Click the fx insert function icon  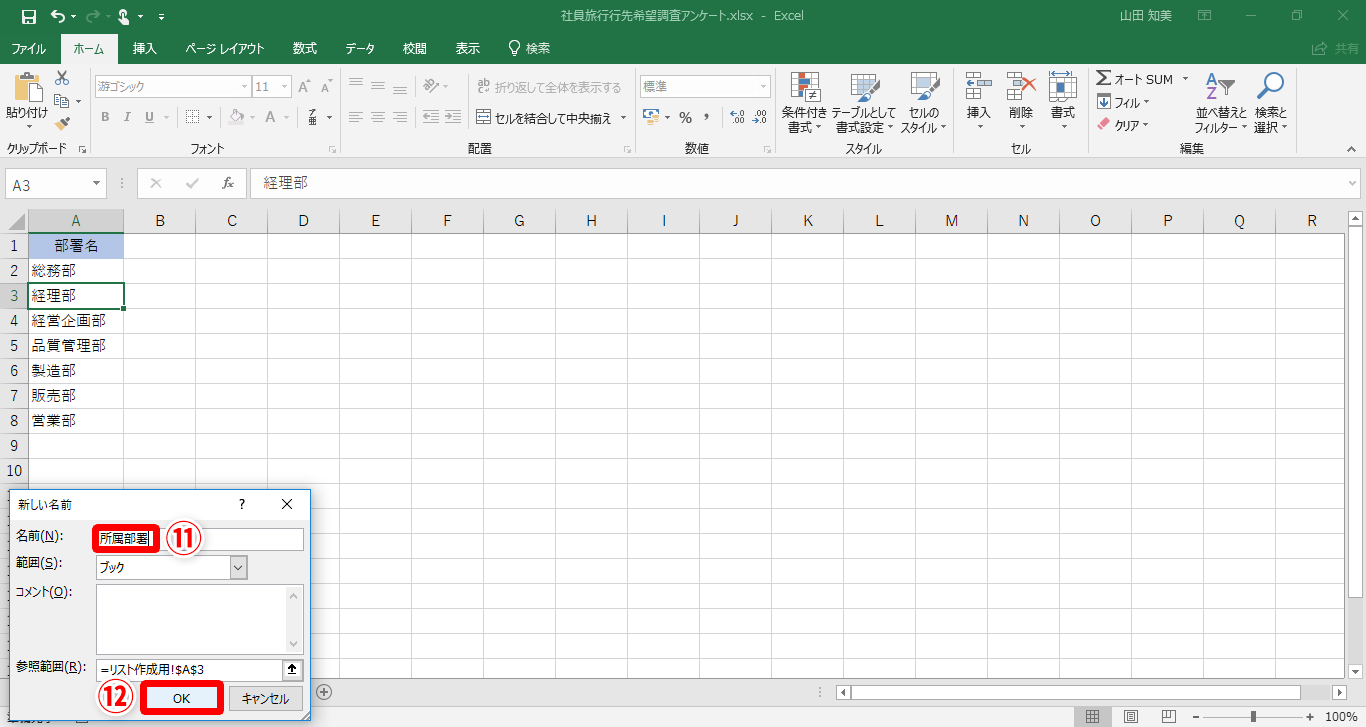point(228,183)
